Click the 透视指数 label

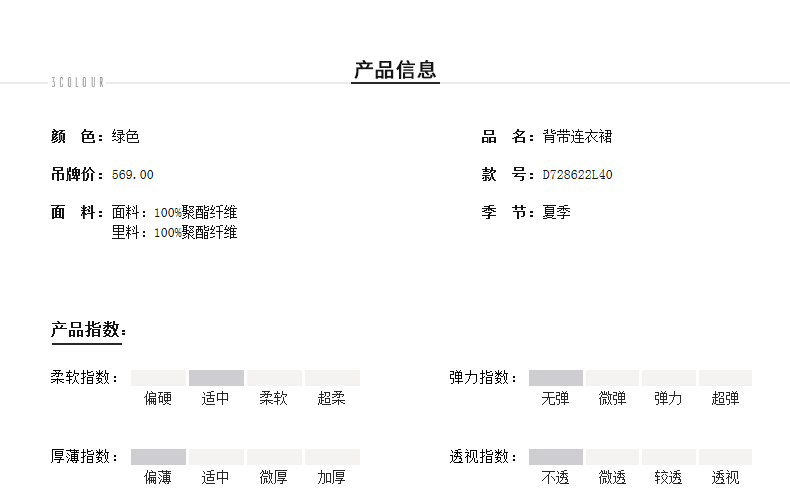coord(483,456)
